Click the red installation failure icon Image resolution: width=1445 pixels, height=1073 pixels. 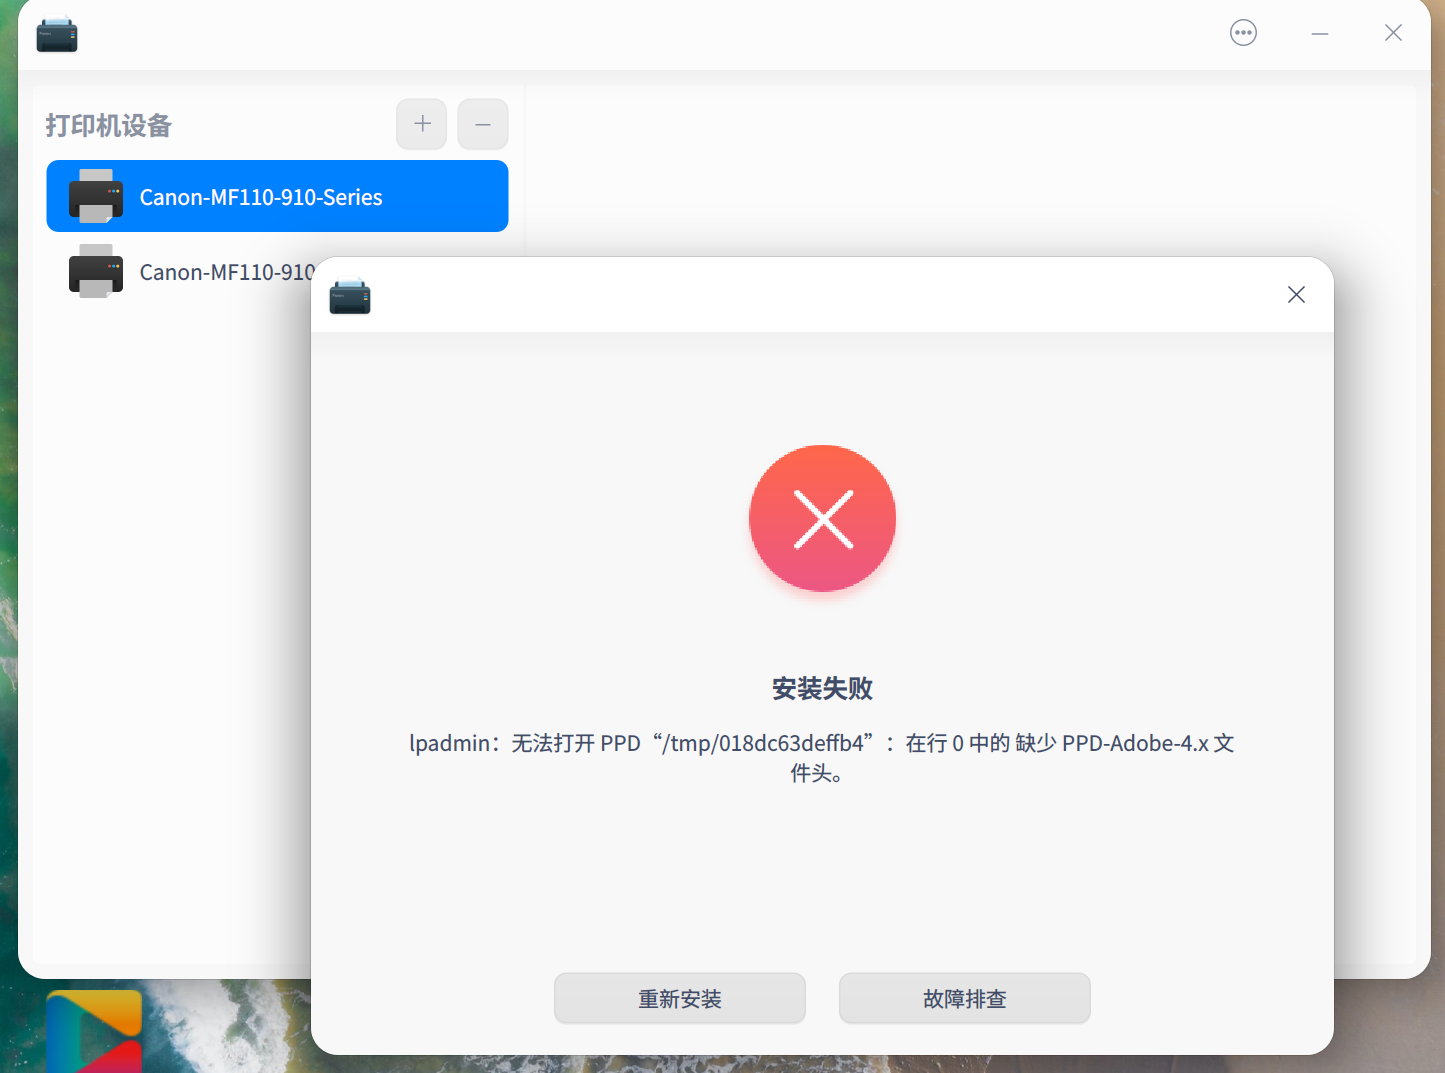(x=822, y=518)
